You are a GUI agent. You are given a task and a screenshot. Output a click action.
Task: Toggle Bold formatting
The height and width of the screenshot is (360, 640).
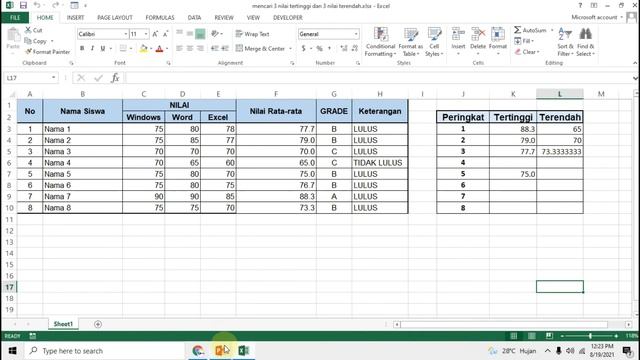click(82, 49)
